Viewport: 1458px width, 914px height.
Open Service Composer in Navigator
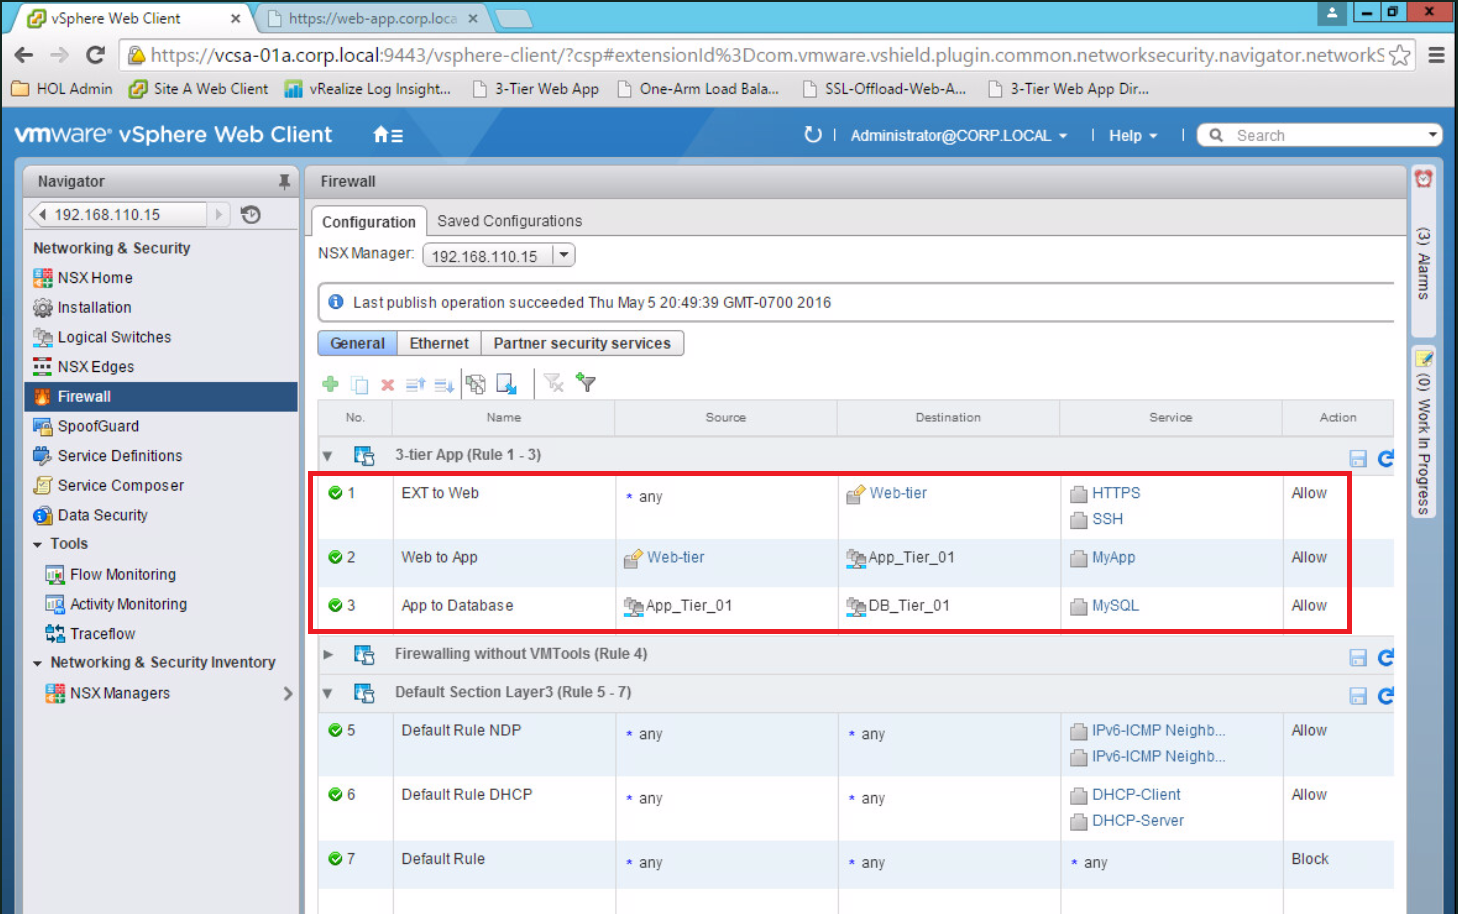tap(120, 485)
